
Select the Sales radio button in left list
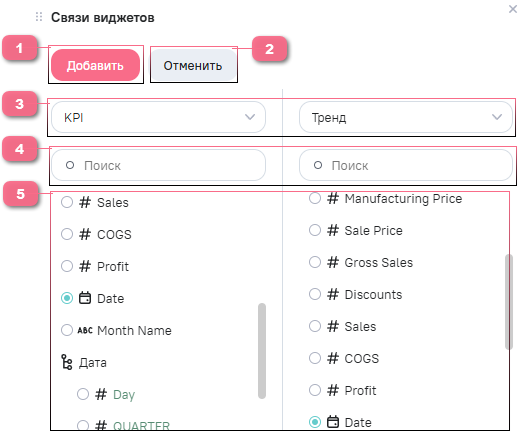[x=67, y=202]
